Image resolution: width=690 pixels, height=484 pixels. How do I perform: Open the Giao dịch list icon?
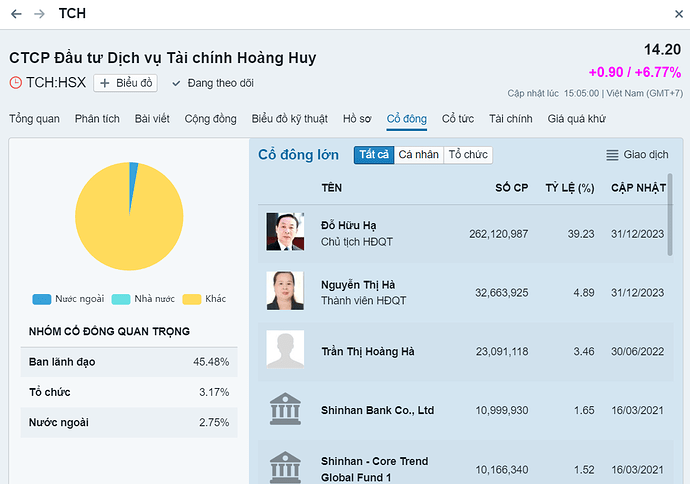(613, 155)
